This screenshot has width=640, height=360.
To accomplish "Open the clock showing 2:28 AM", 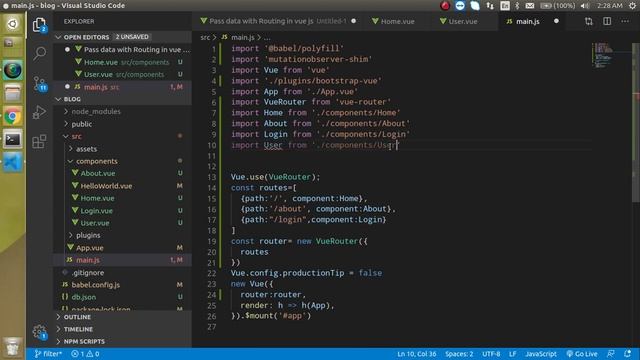I will [609, 6].
